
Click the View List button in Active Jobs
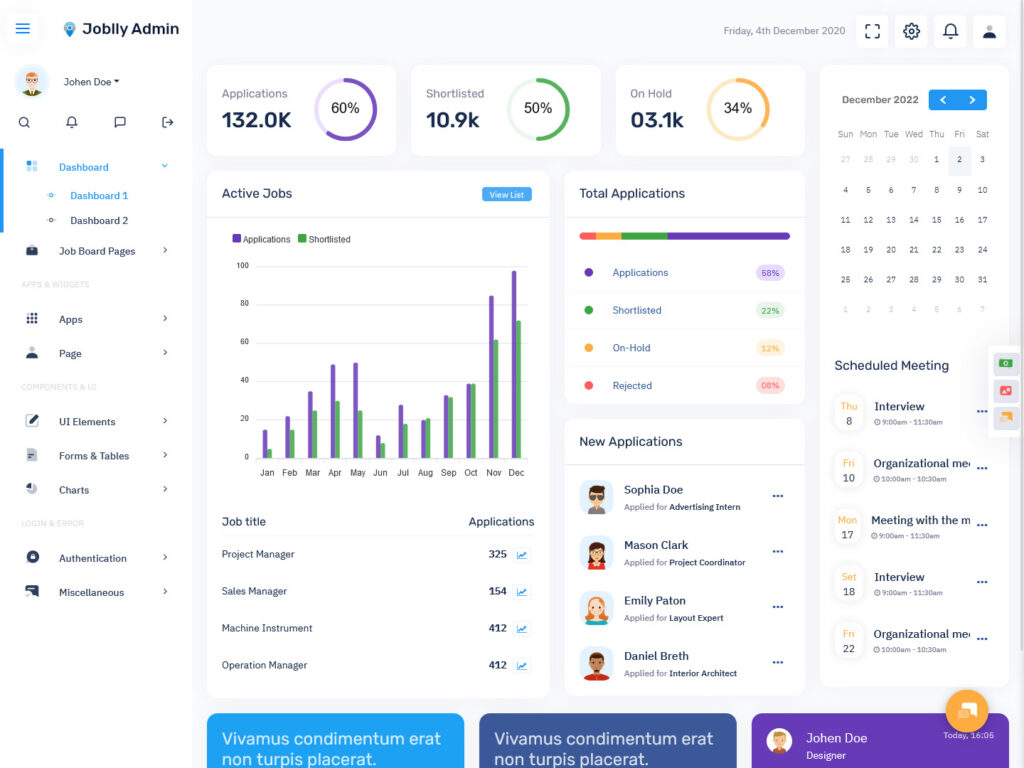pyautogui.click(x=506, y=195)
